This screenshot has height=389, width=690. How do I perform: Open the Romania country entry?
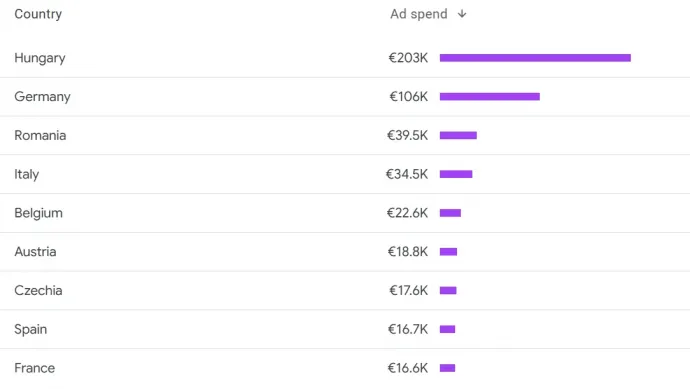point(40,136)
